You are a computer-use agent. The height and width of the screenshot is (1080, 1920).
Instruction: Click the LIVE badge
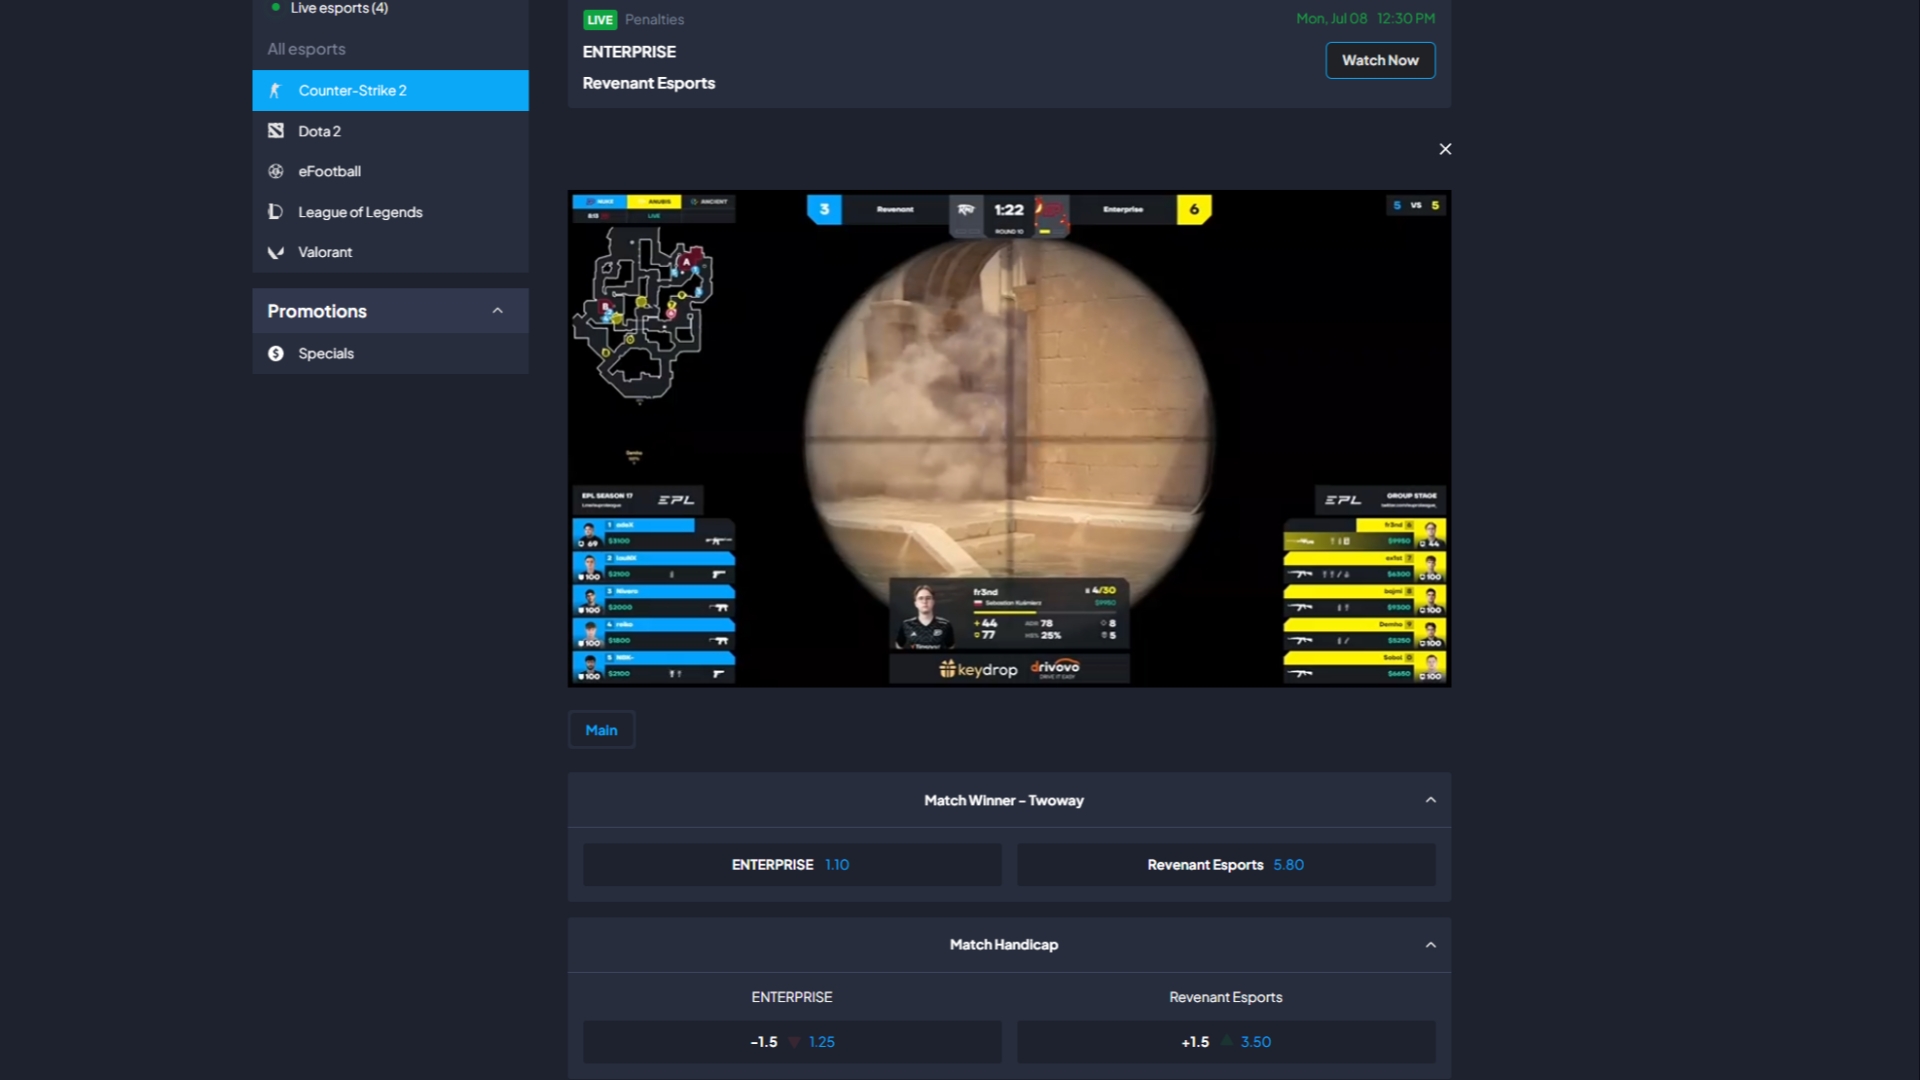click(600, 19)
